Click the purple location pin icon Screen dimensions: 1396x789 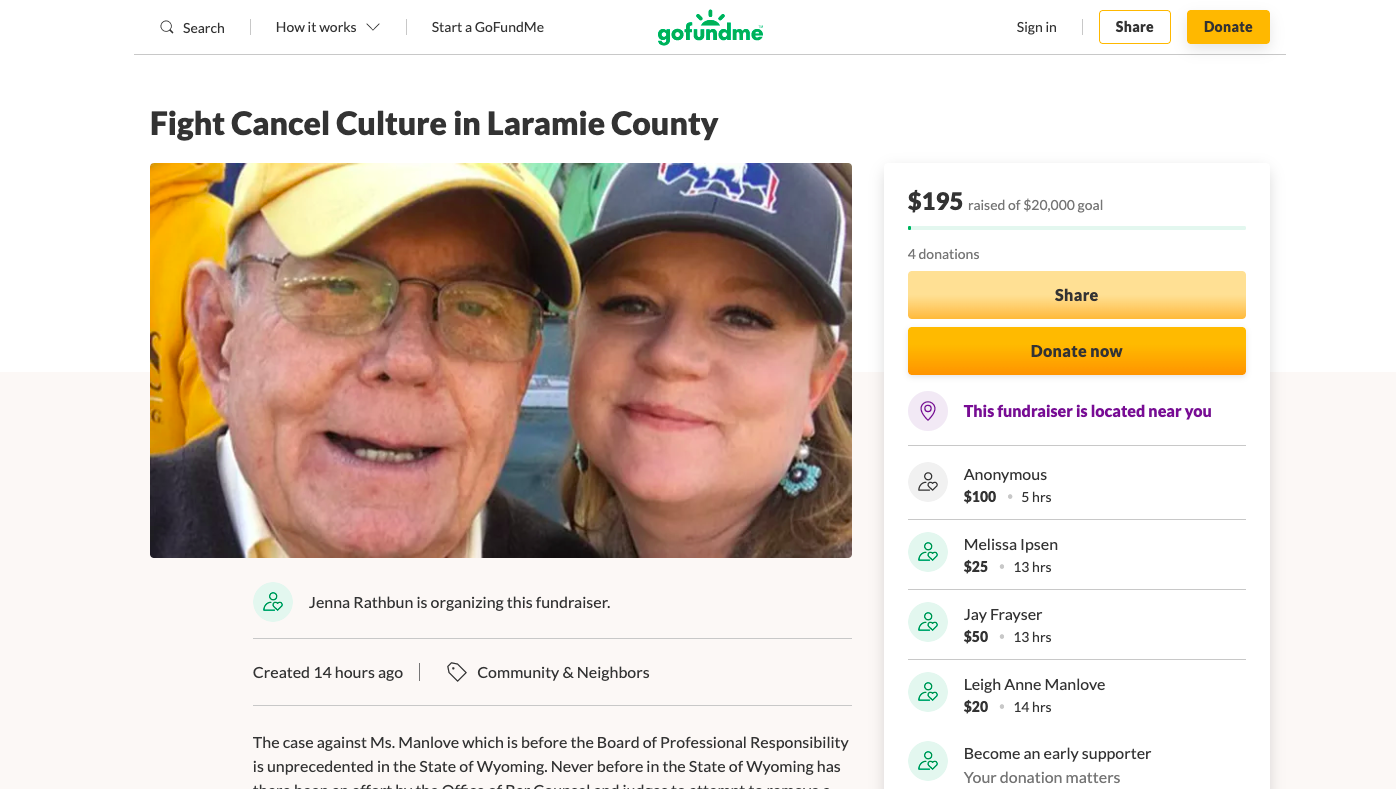pos(927,411)
